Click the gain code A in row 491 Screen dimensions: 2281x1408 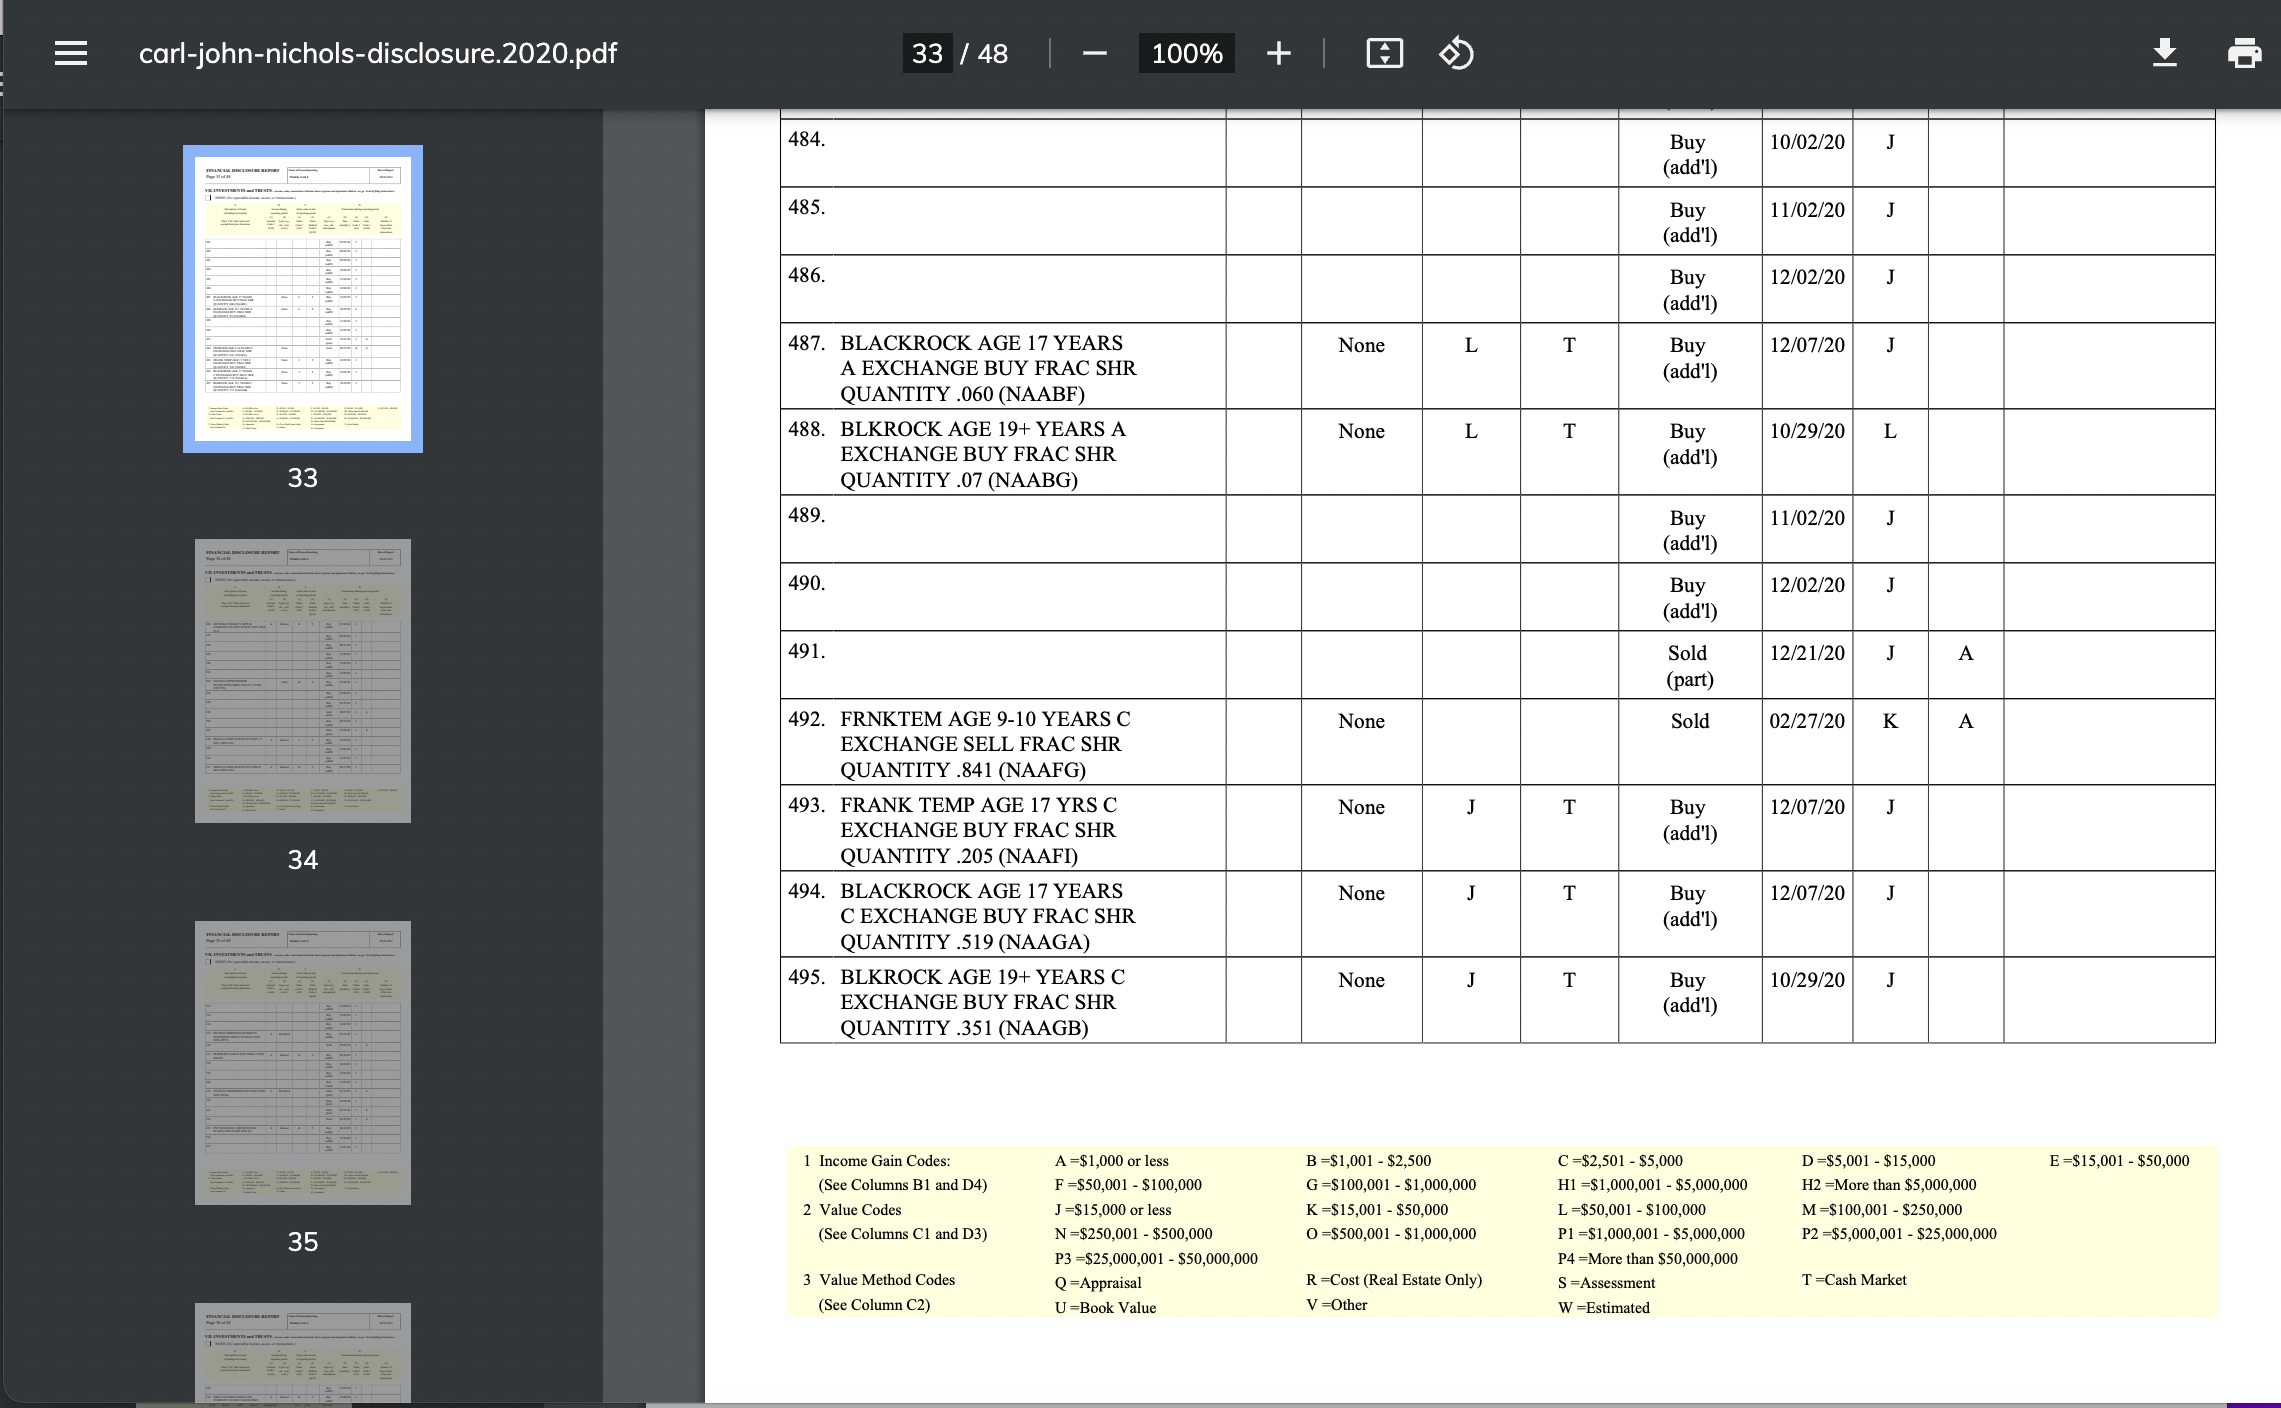click(1965, 653)
